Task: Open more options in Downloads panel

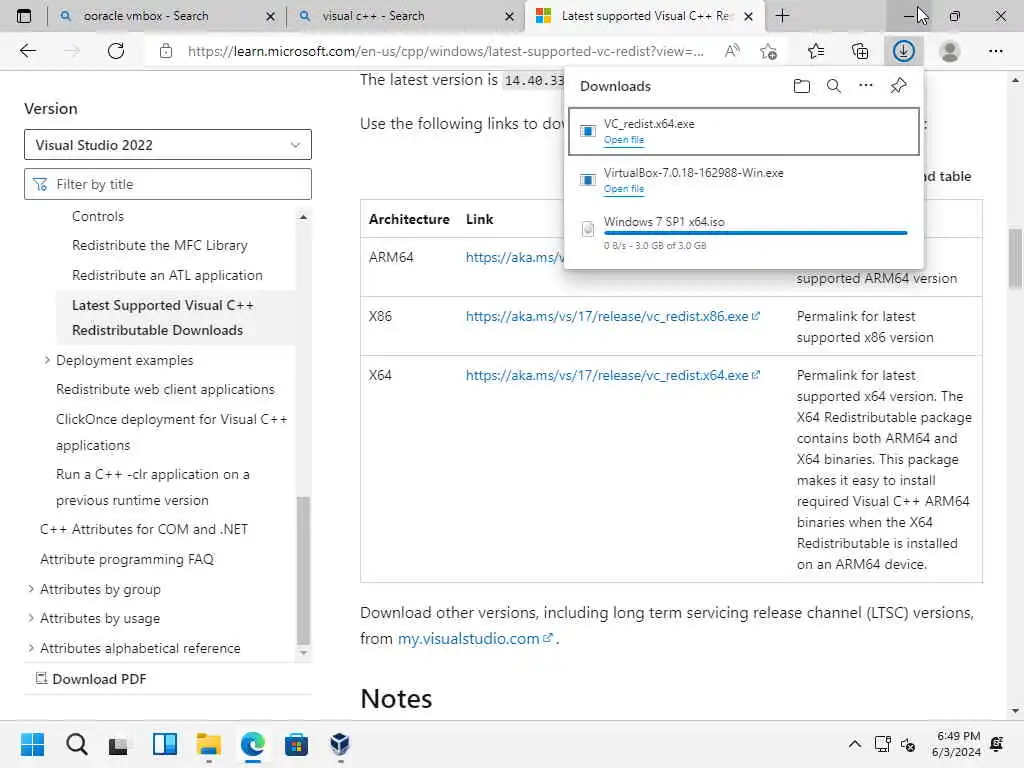Action: pyautogui.click(x=866, y=85)
